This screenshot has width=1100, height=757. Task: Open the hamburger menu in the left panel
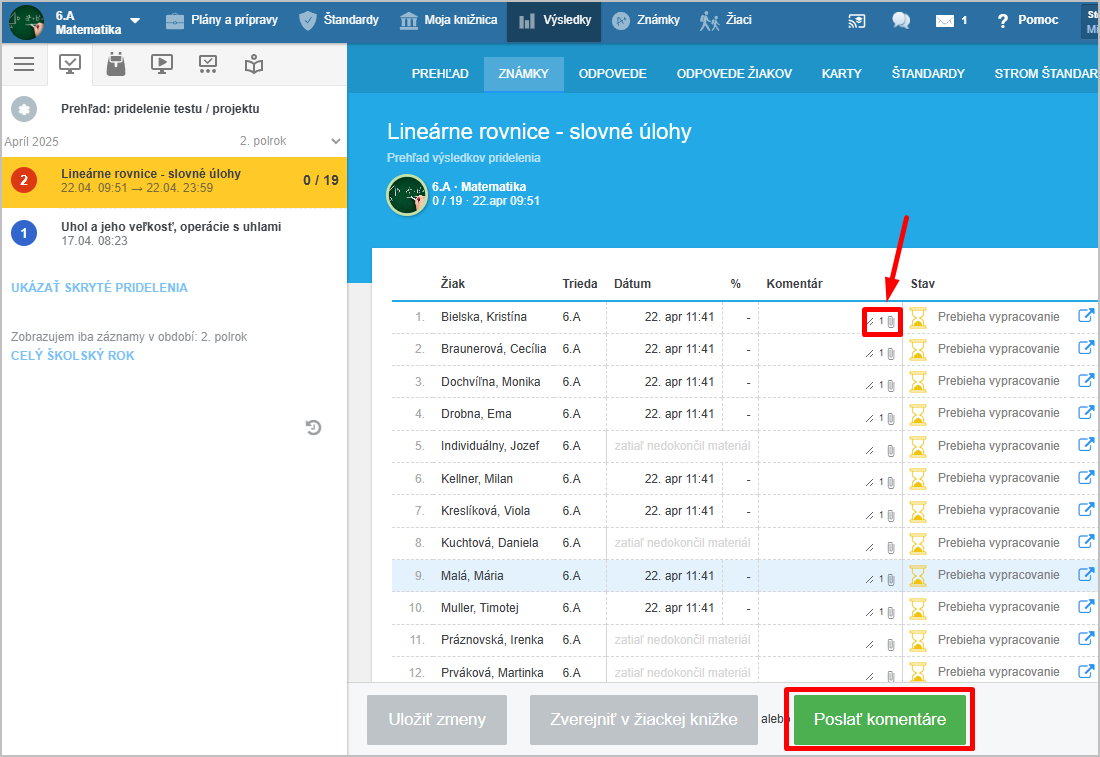24,65
